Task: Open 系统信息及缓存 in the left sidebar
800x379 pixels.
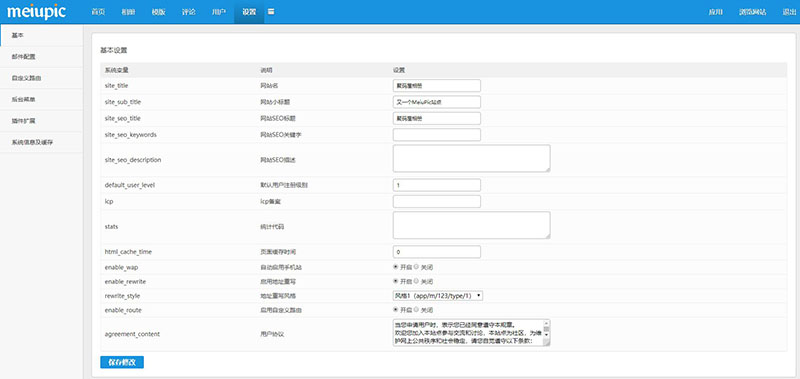Action: (x=41, y=143)
